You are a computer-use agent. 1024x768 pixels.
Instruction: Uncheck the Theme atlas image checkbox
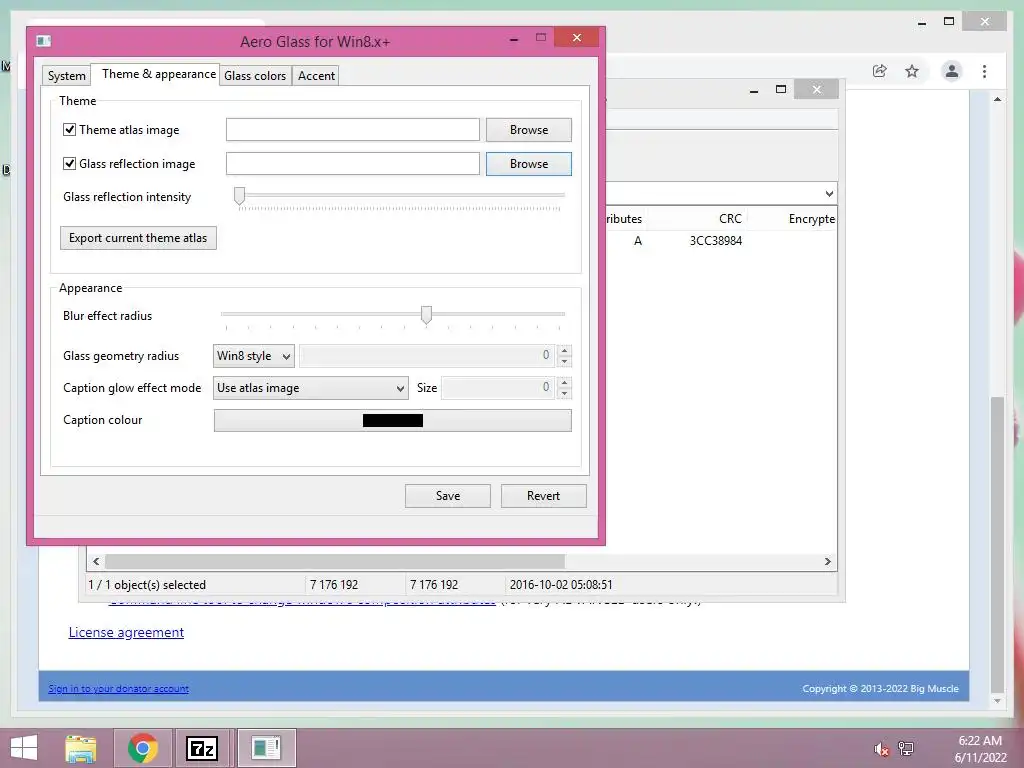[x=69, y=129]
